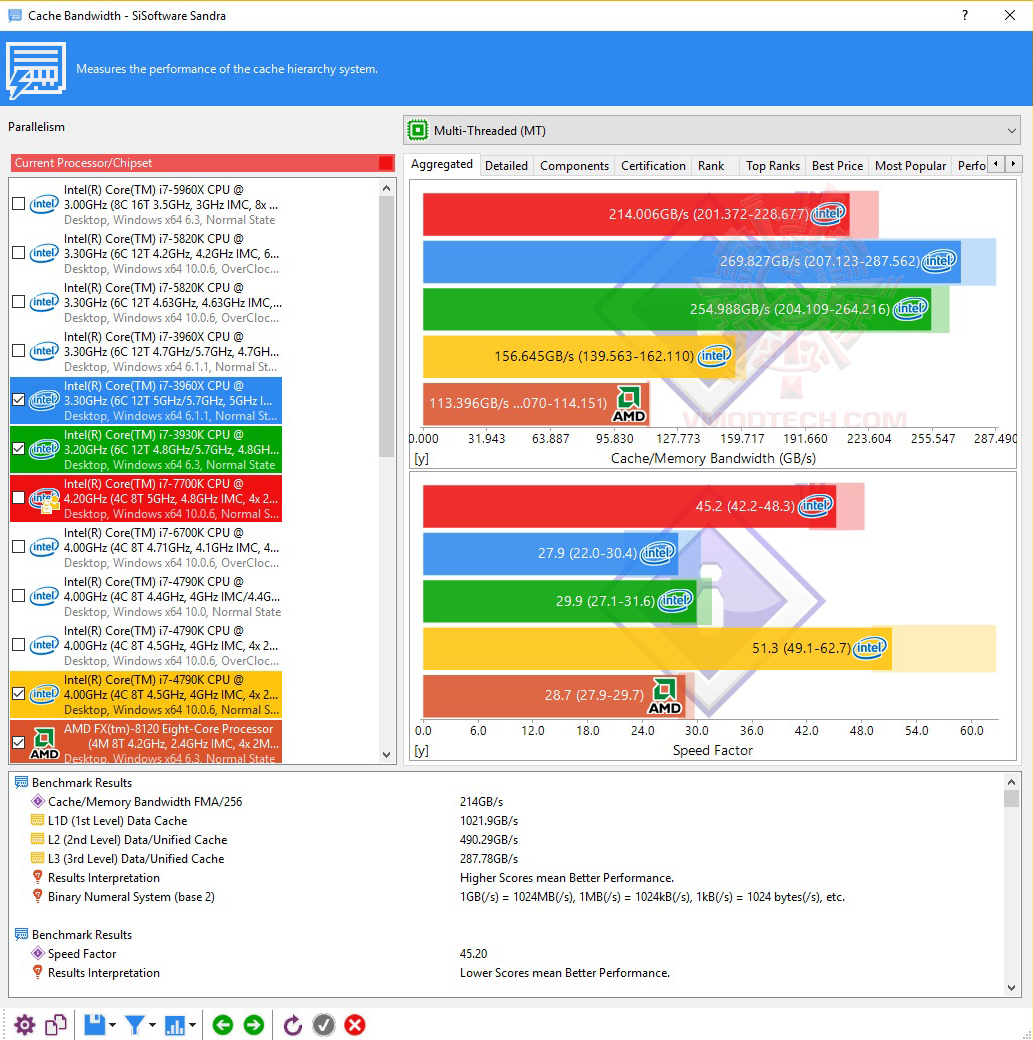Image resolution: width=1033 pixels, height=1040 pixels.
Task: Click the grey checkmark OK icon
Action: pos(324,1025)
